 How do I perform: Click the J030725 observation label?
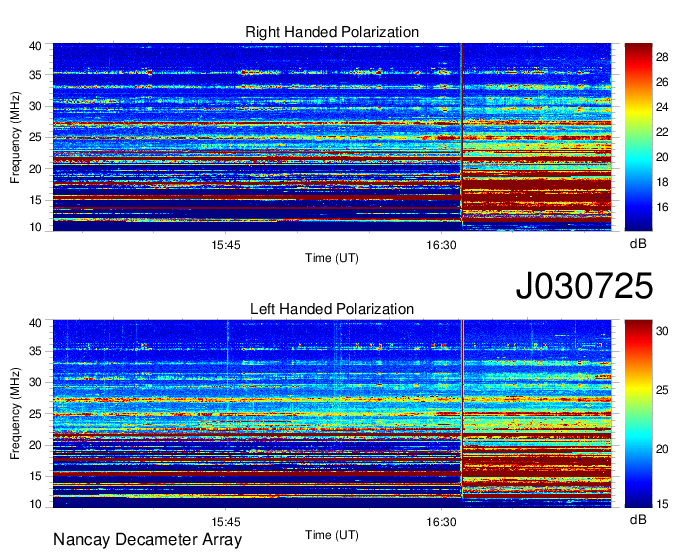tap(584, 285)
